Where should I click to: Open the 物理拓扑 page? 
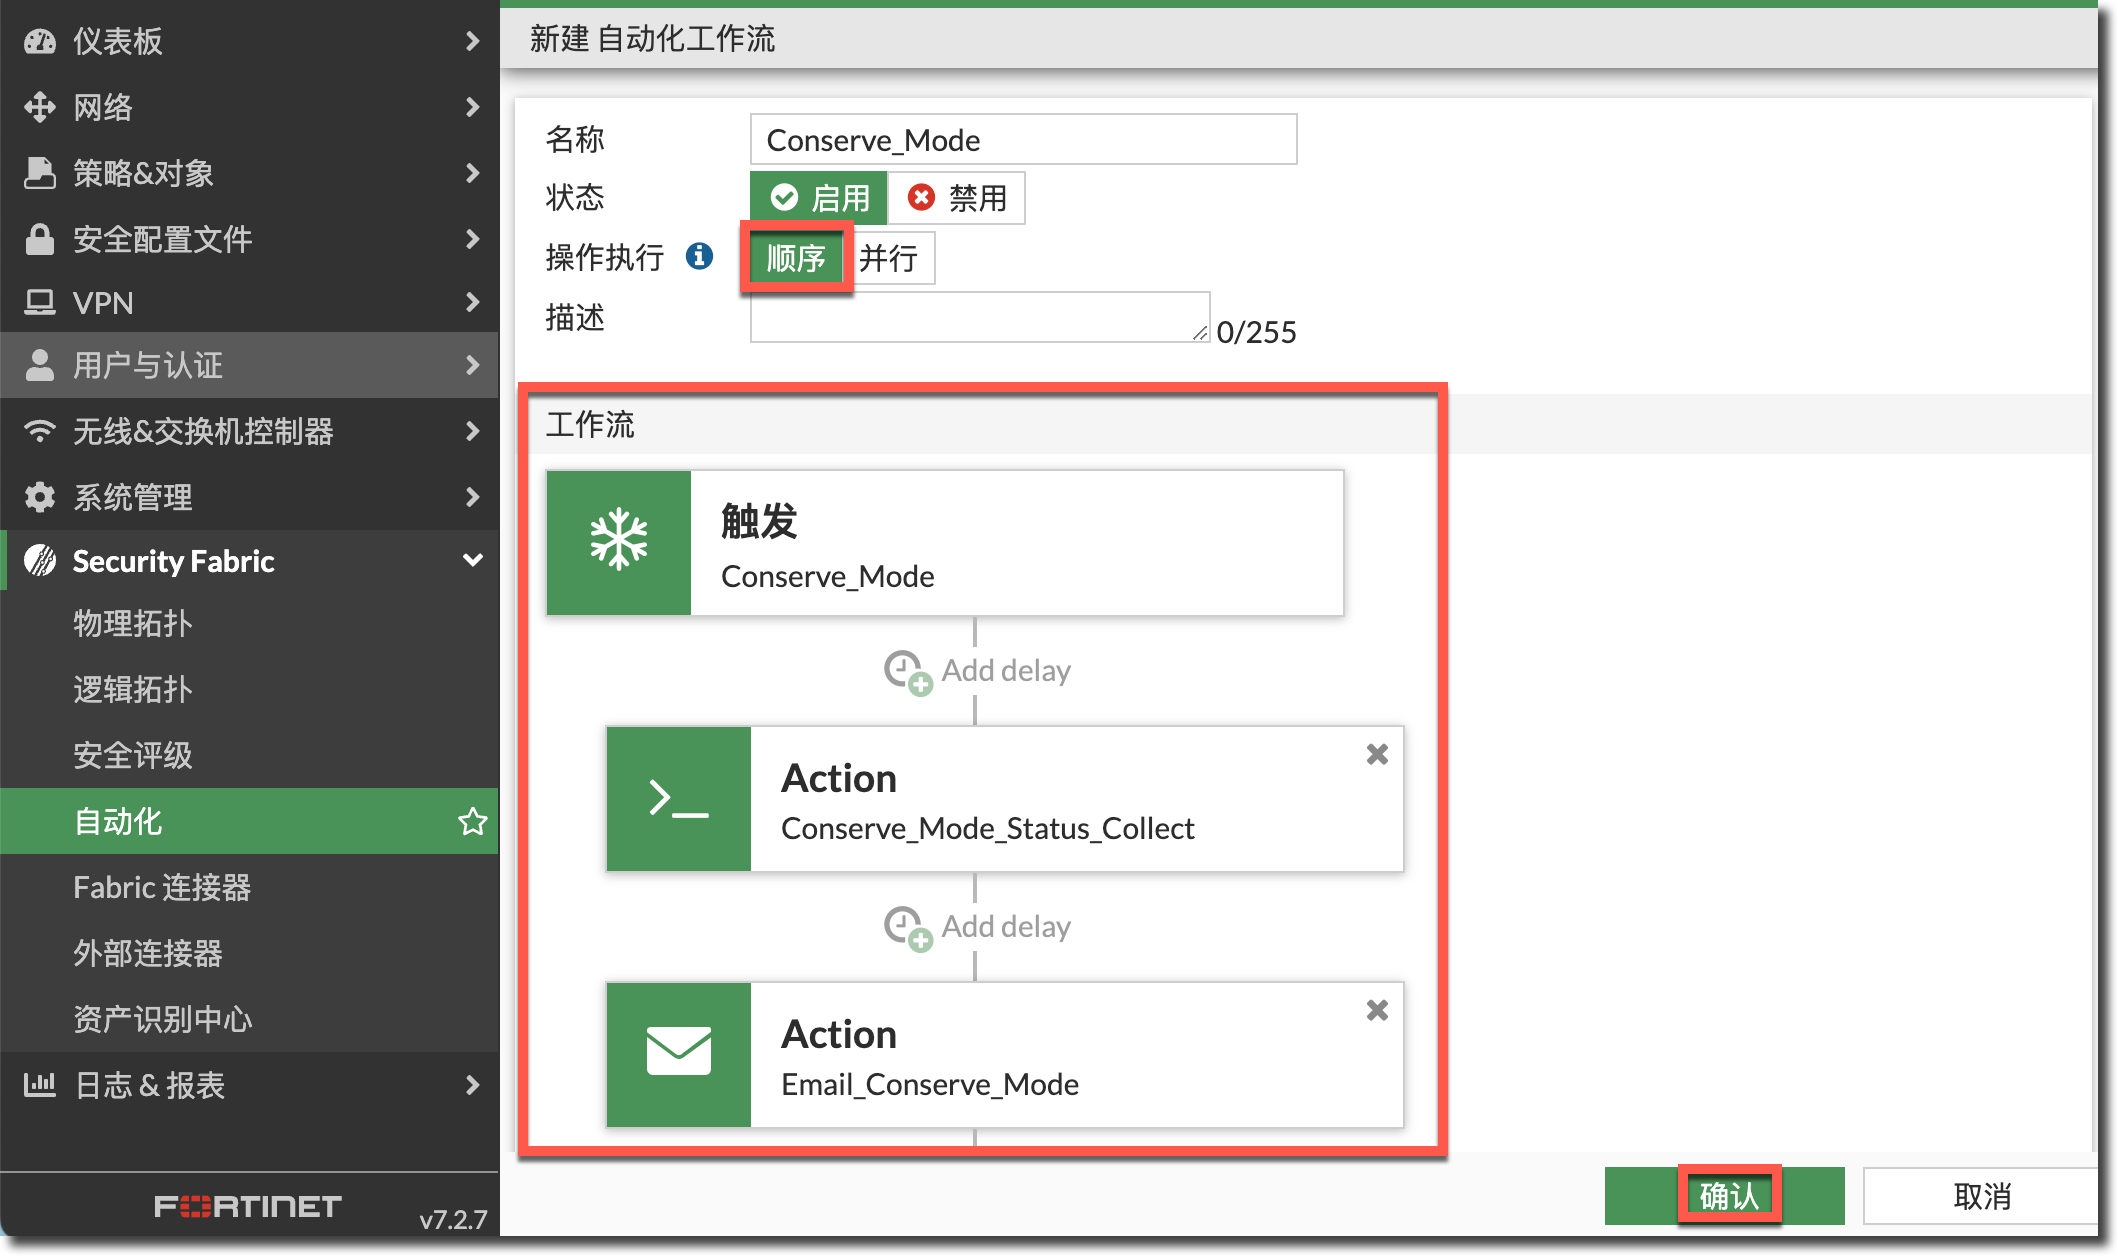click(x=132, y=623)
